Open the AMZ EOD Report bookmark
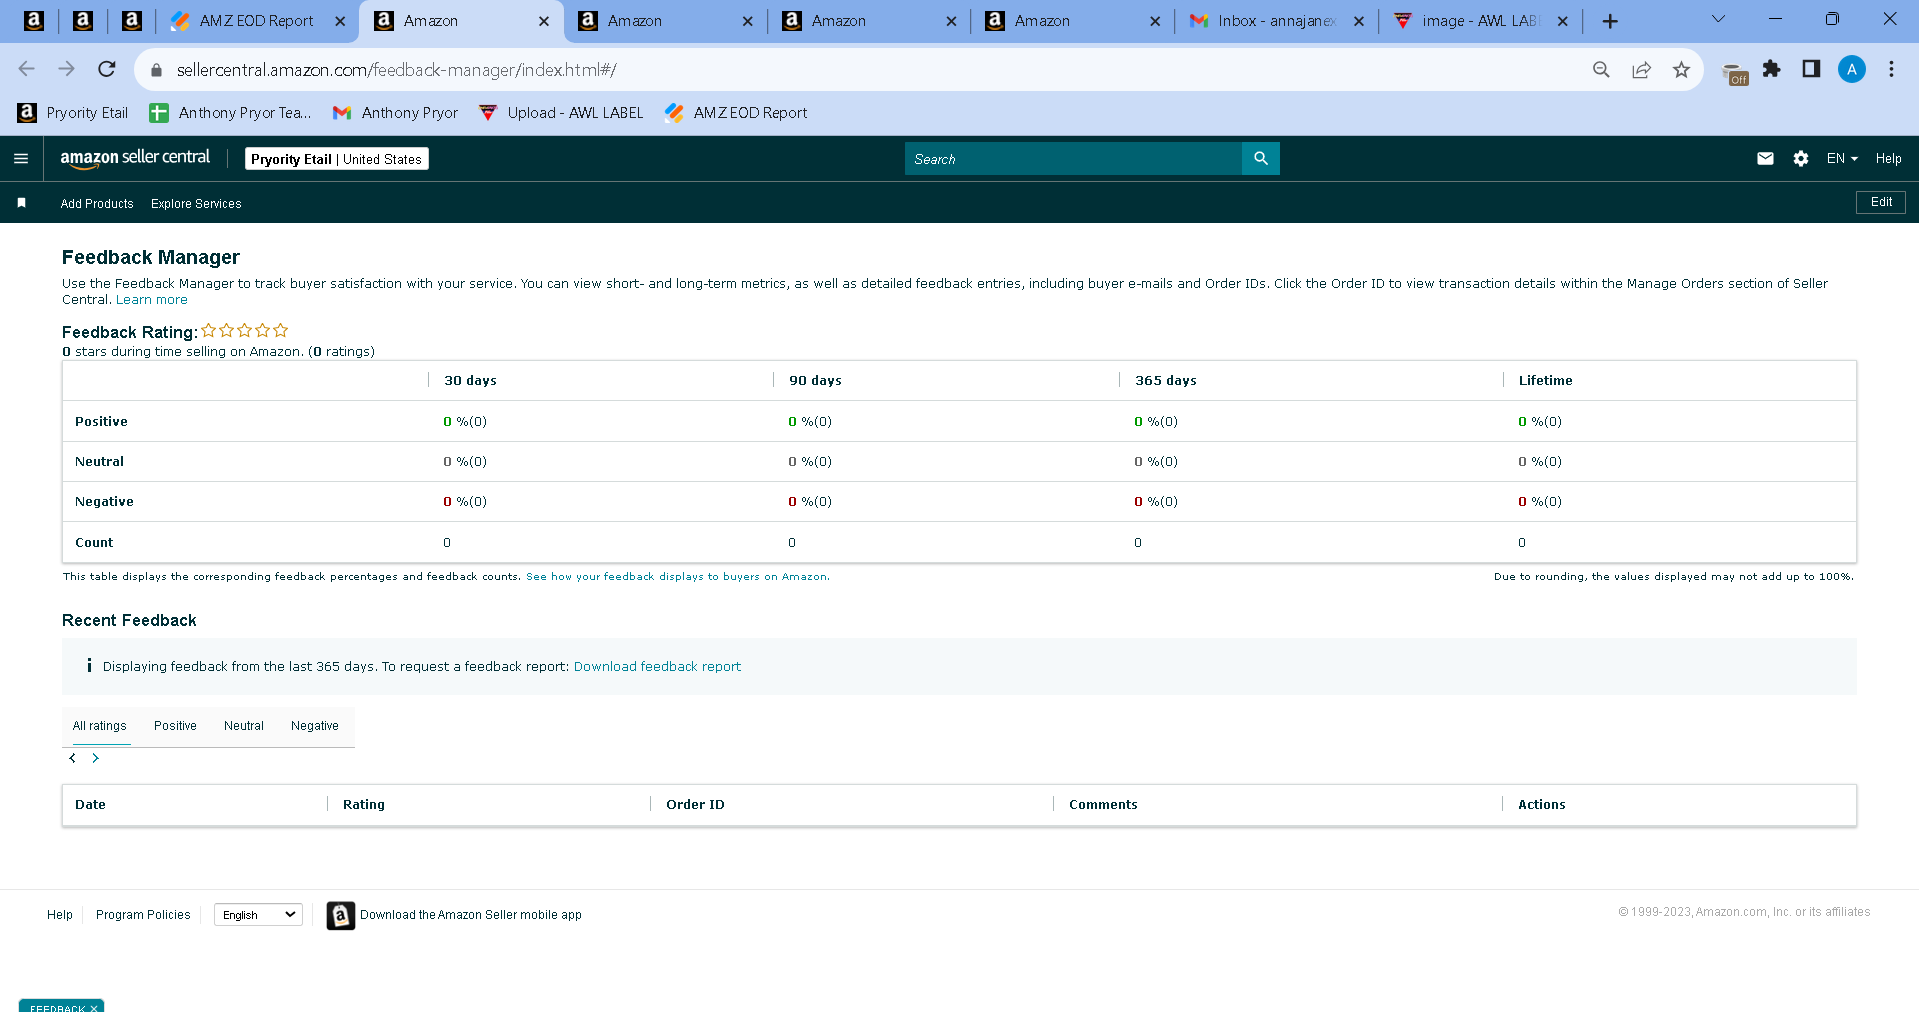The image size is (1919, 1012). click(x=736, y=113)
